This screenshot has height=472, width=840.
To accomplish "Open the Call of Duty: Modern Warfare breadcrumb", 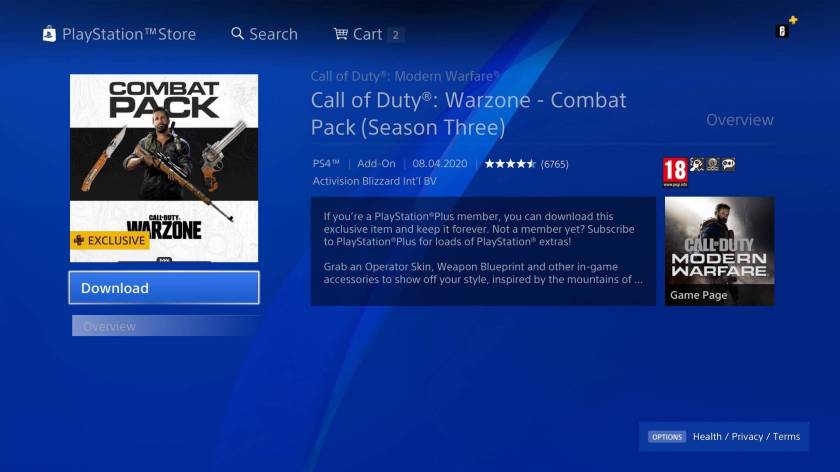I will 406,76.
